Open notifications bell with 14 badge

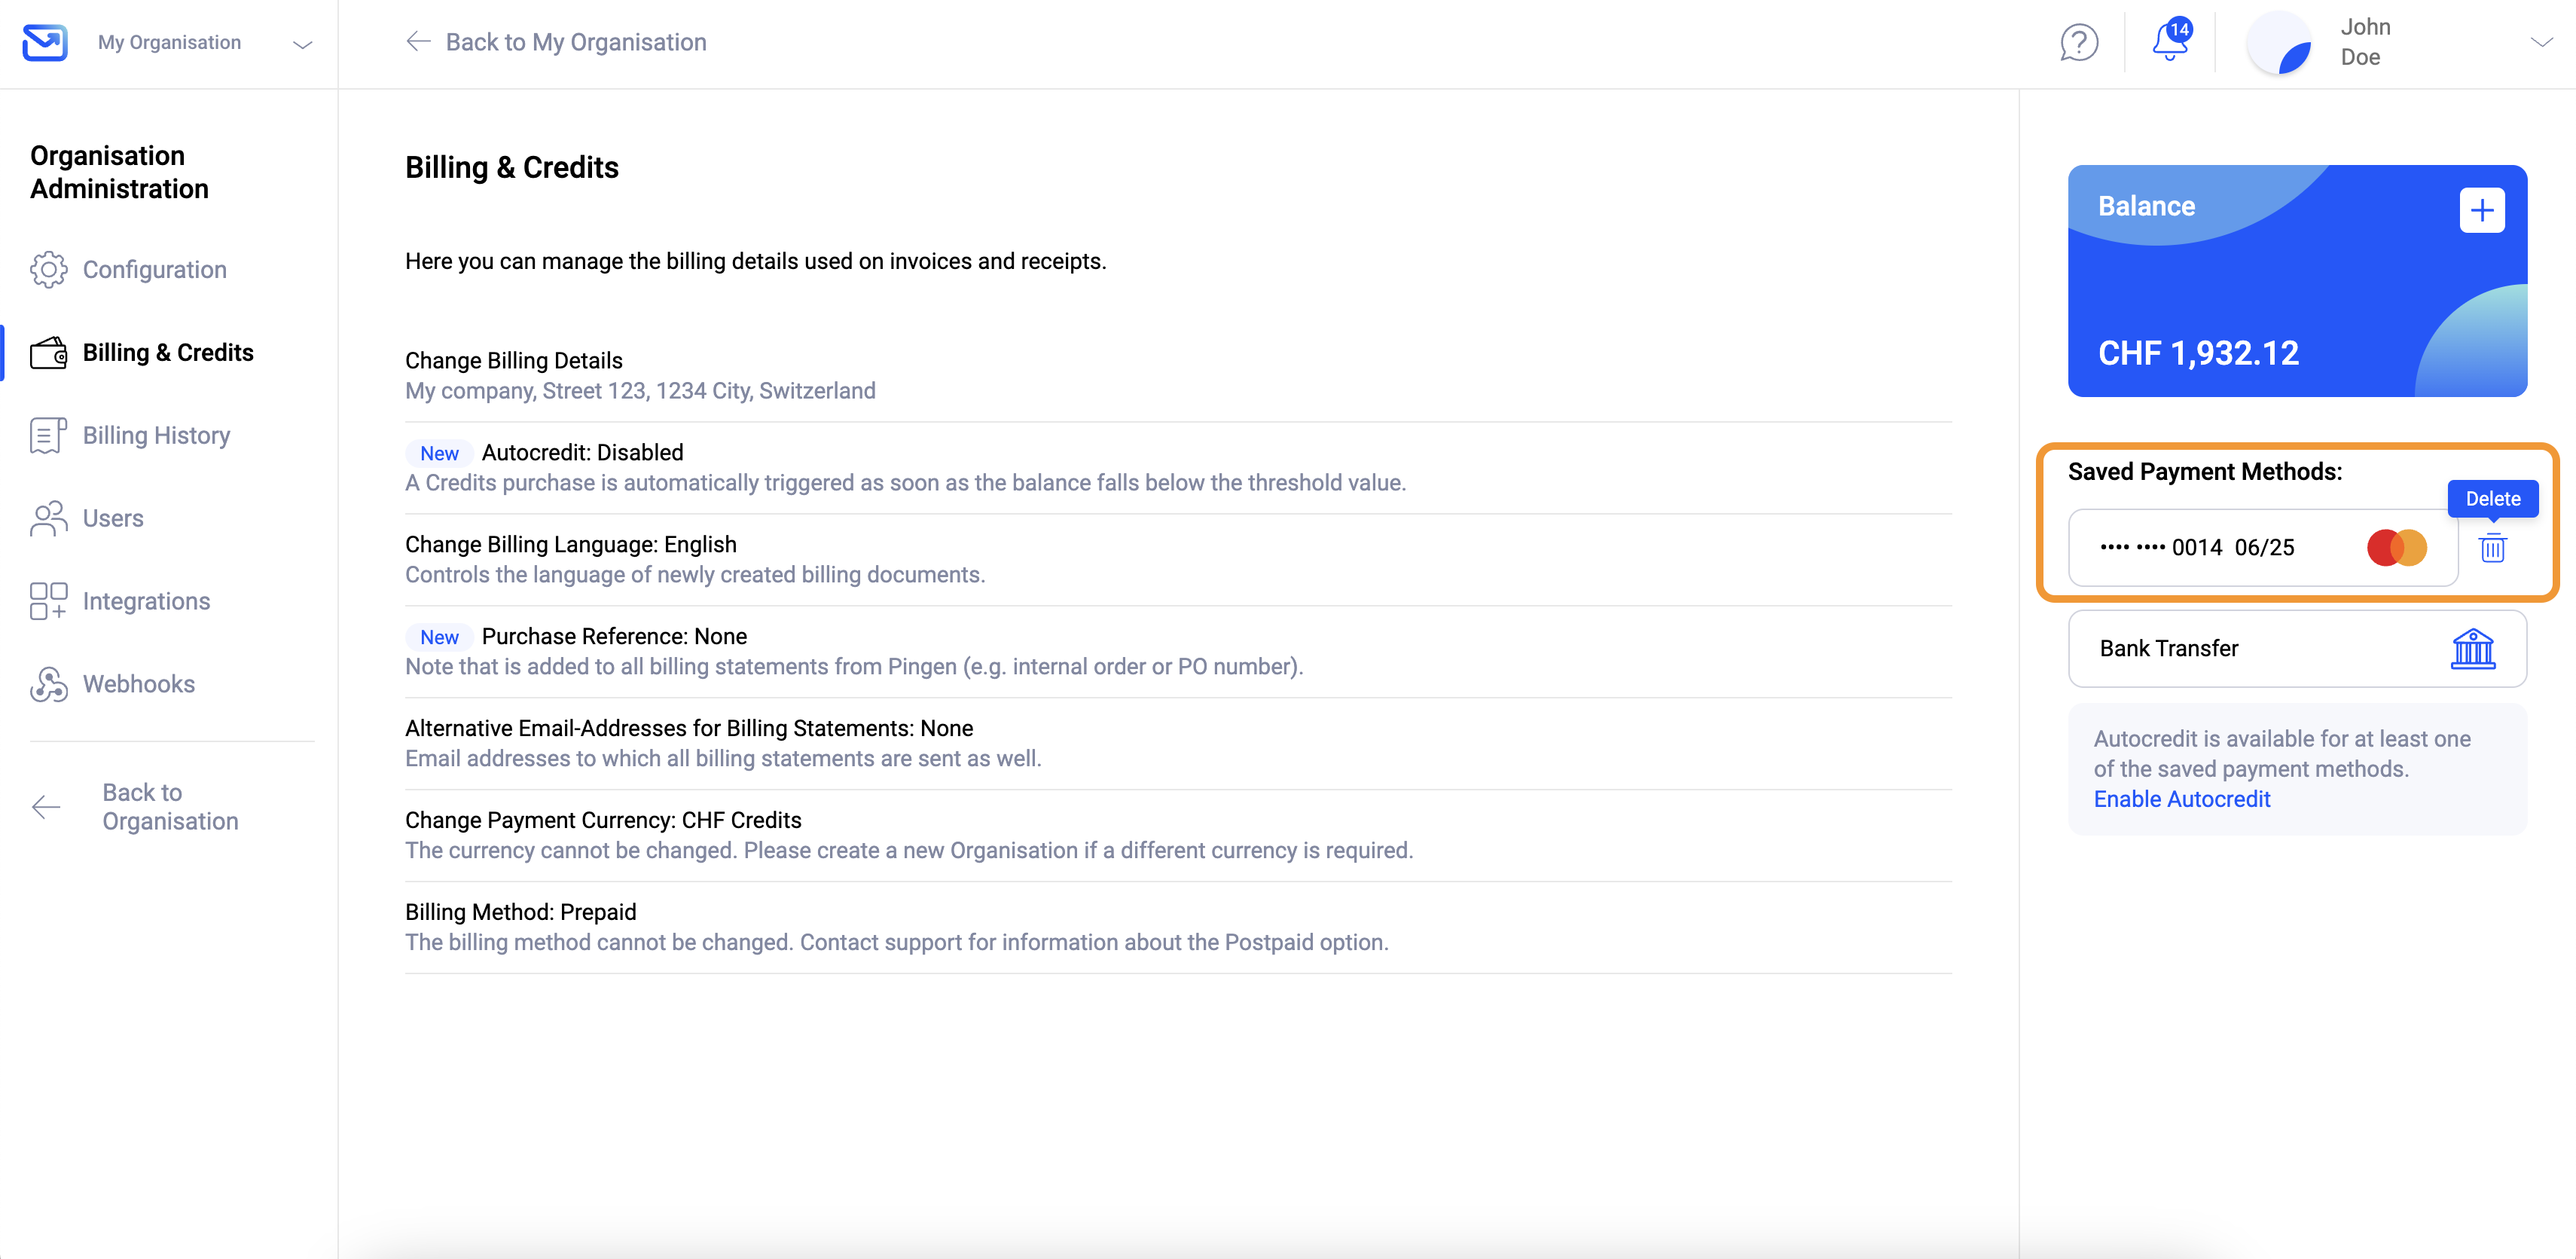coord(2171,41)
